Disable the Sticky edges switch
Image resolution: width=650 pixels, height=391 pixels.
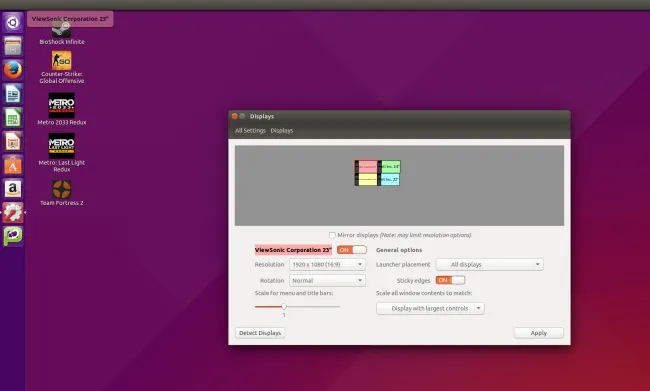450,280
